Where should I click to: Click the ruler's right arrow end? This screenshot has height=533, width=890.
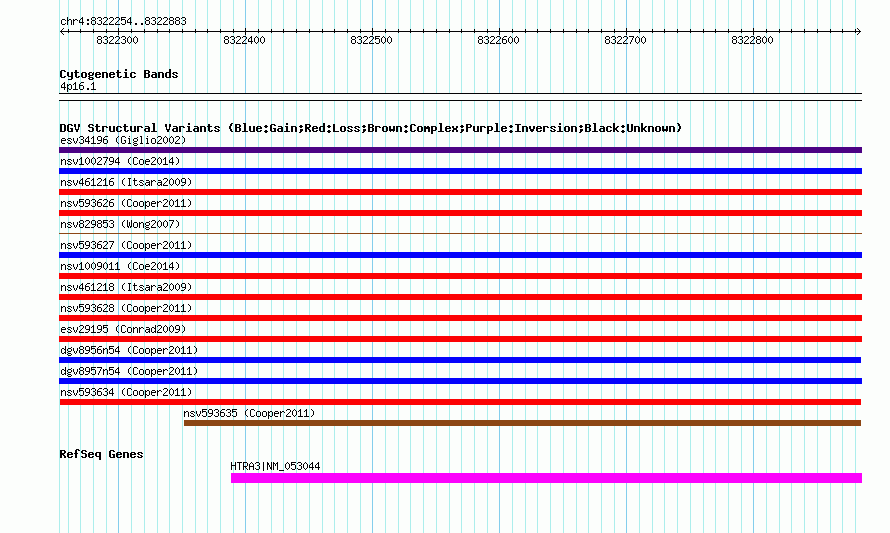click(859, 31)
